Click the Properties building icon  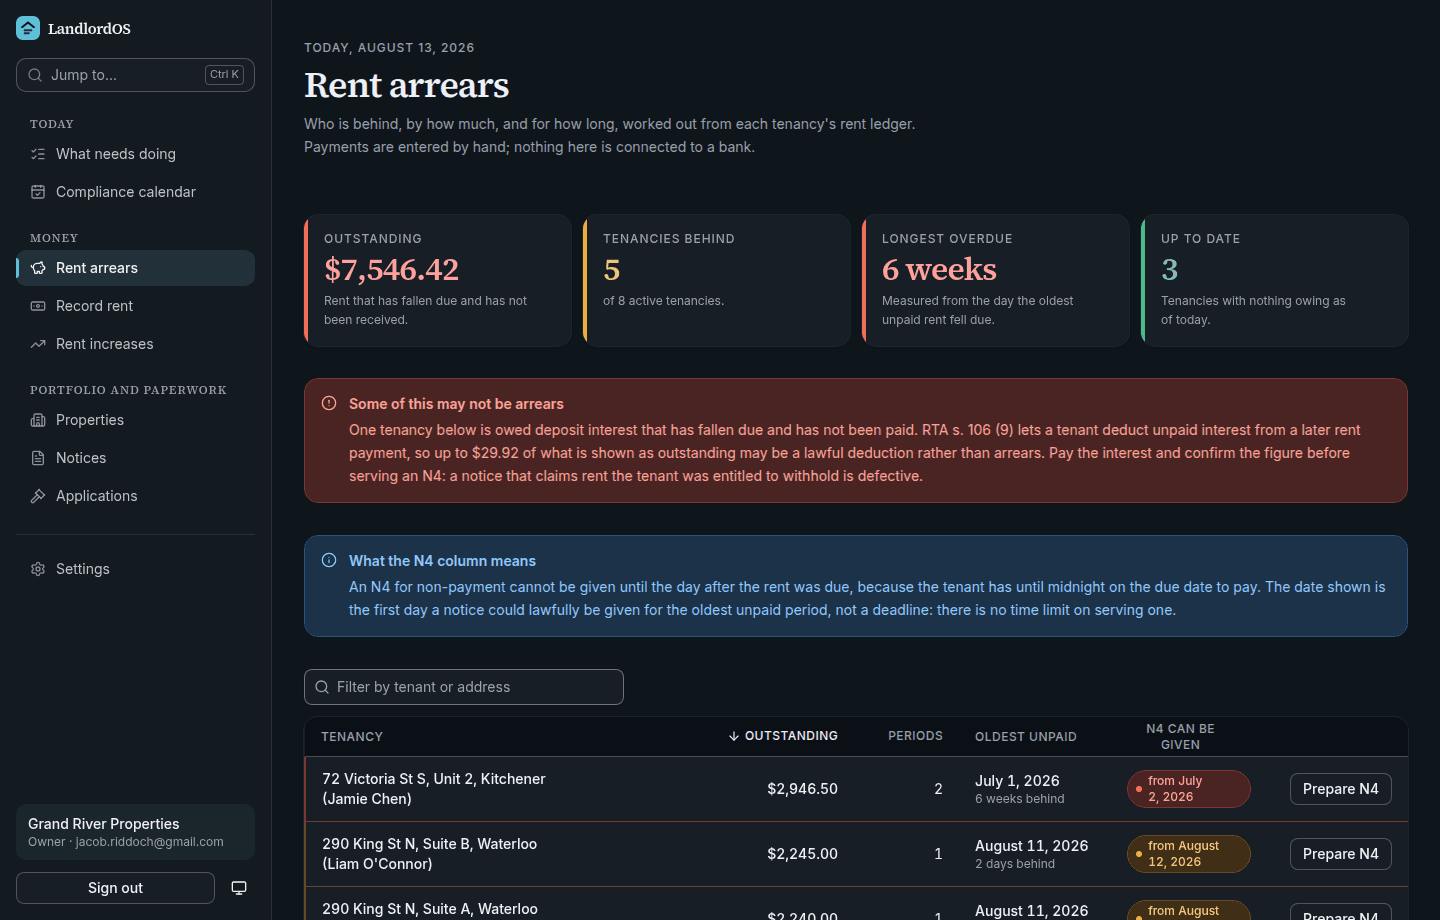(x=38, y=420)
